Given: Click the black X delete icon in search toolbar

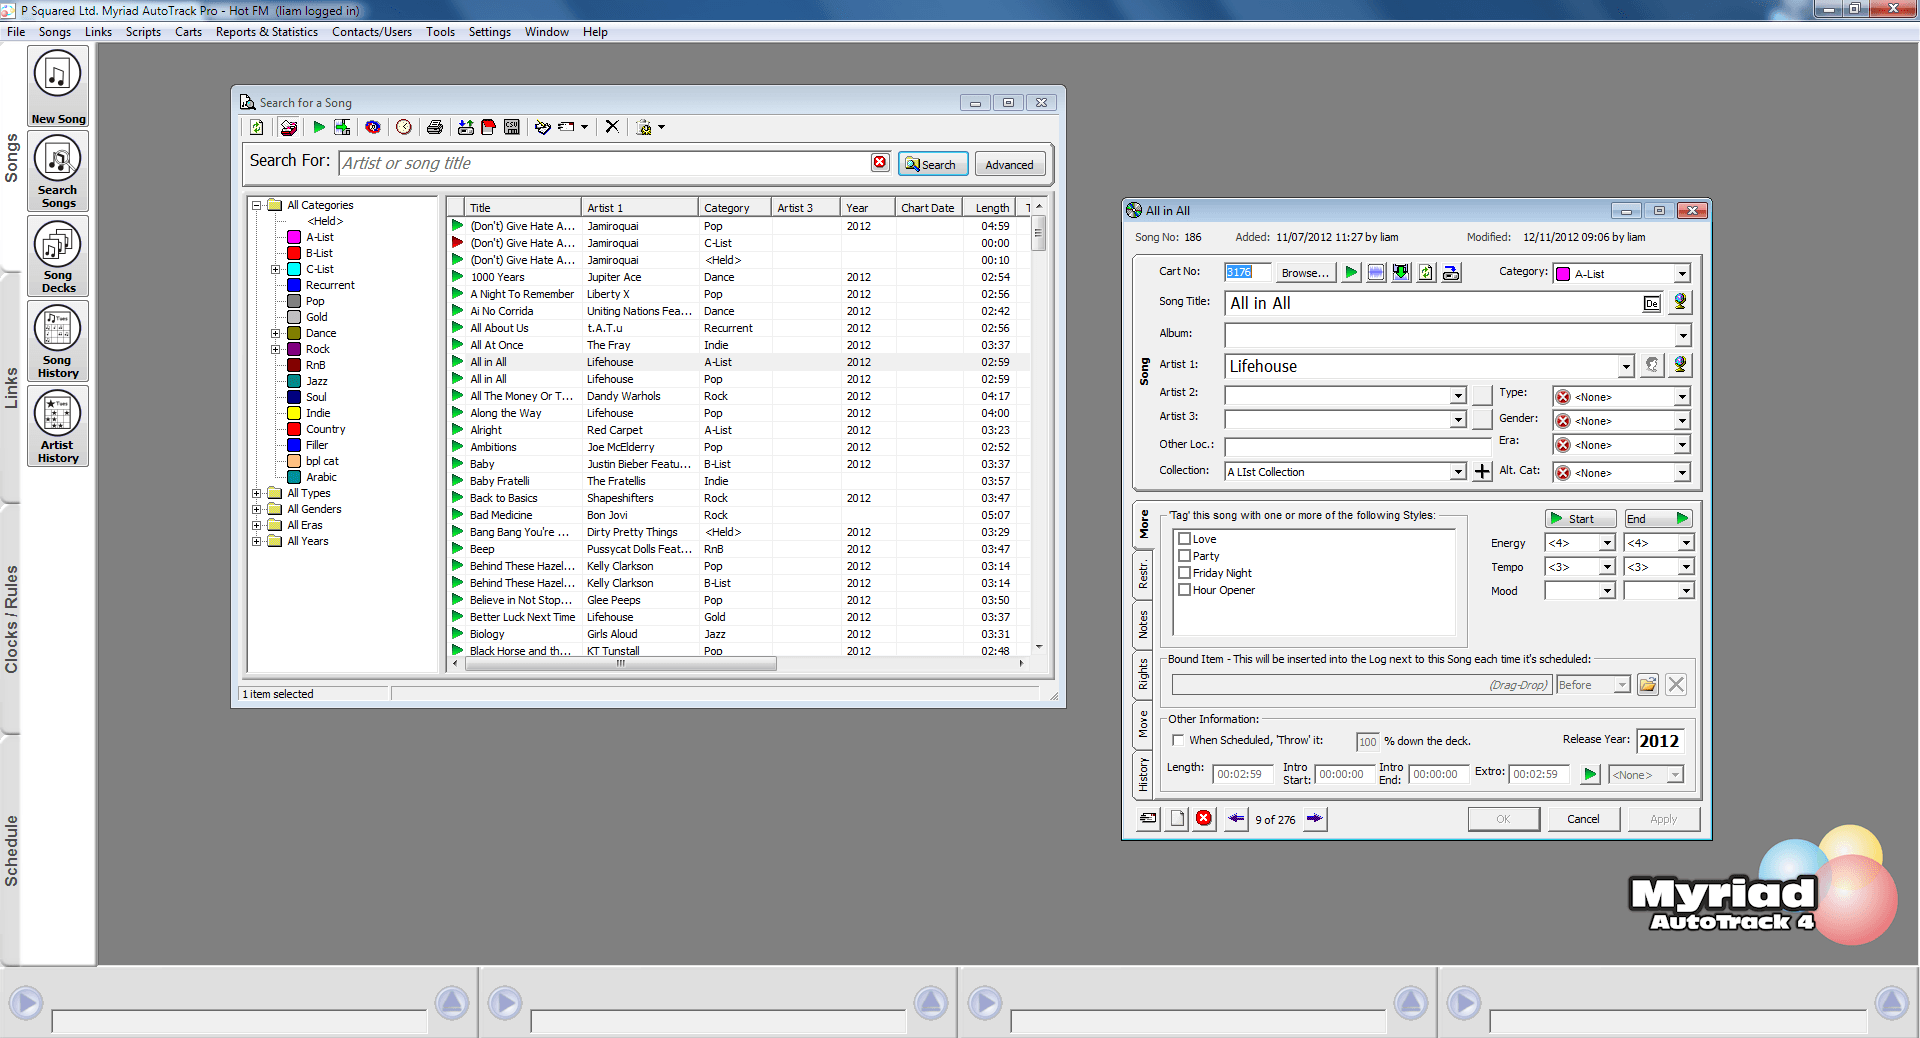Looking at the screenshot, I should point(612,127).
